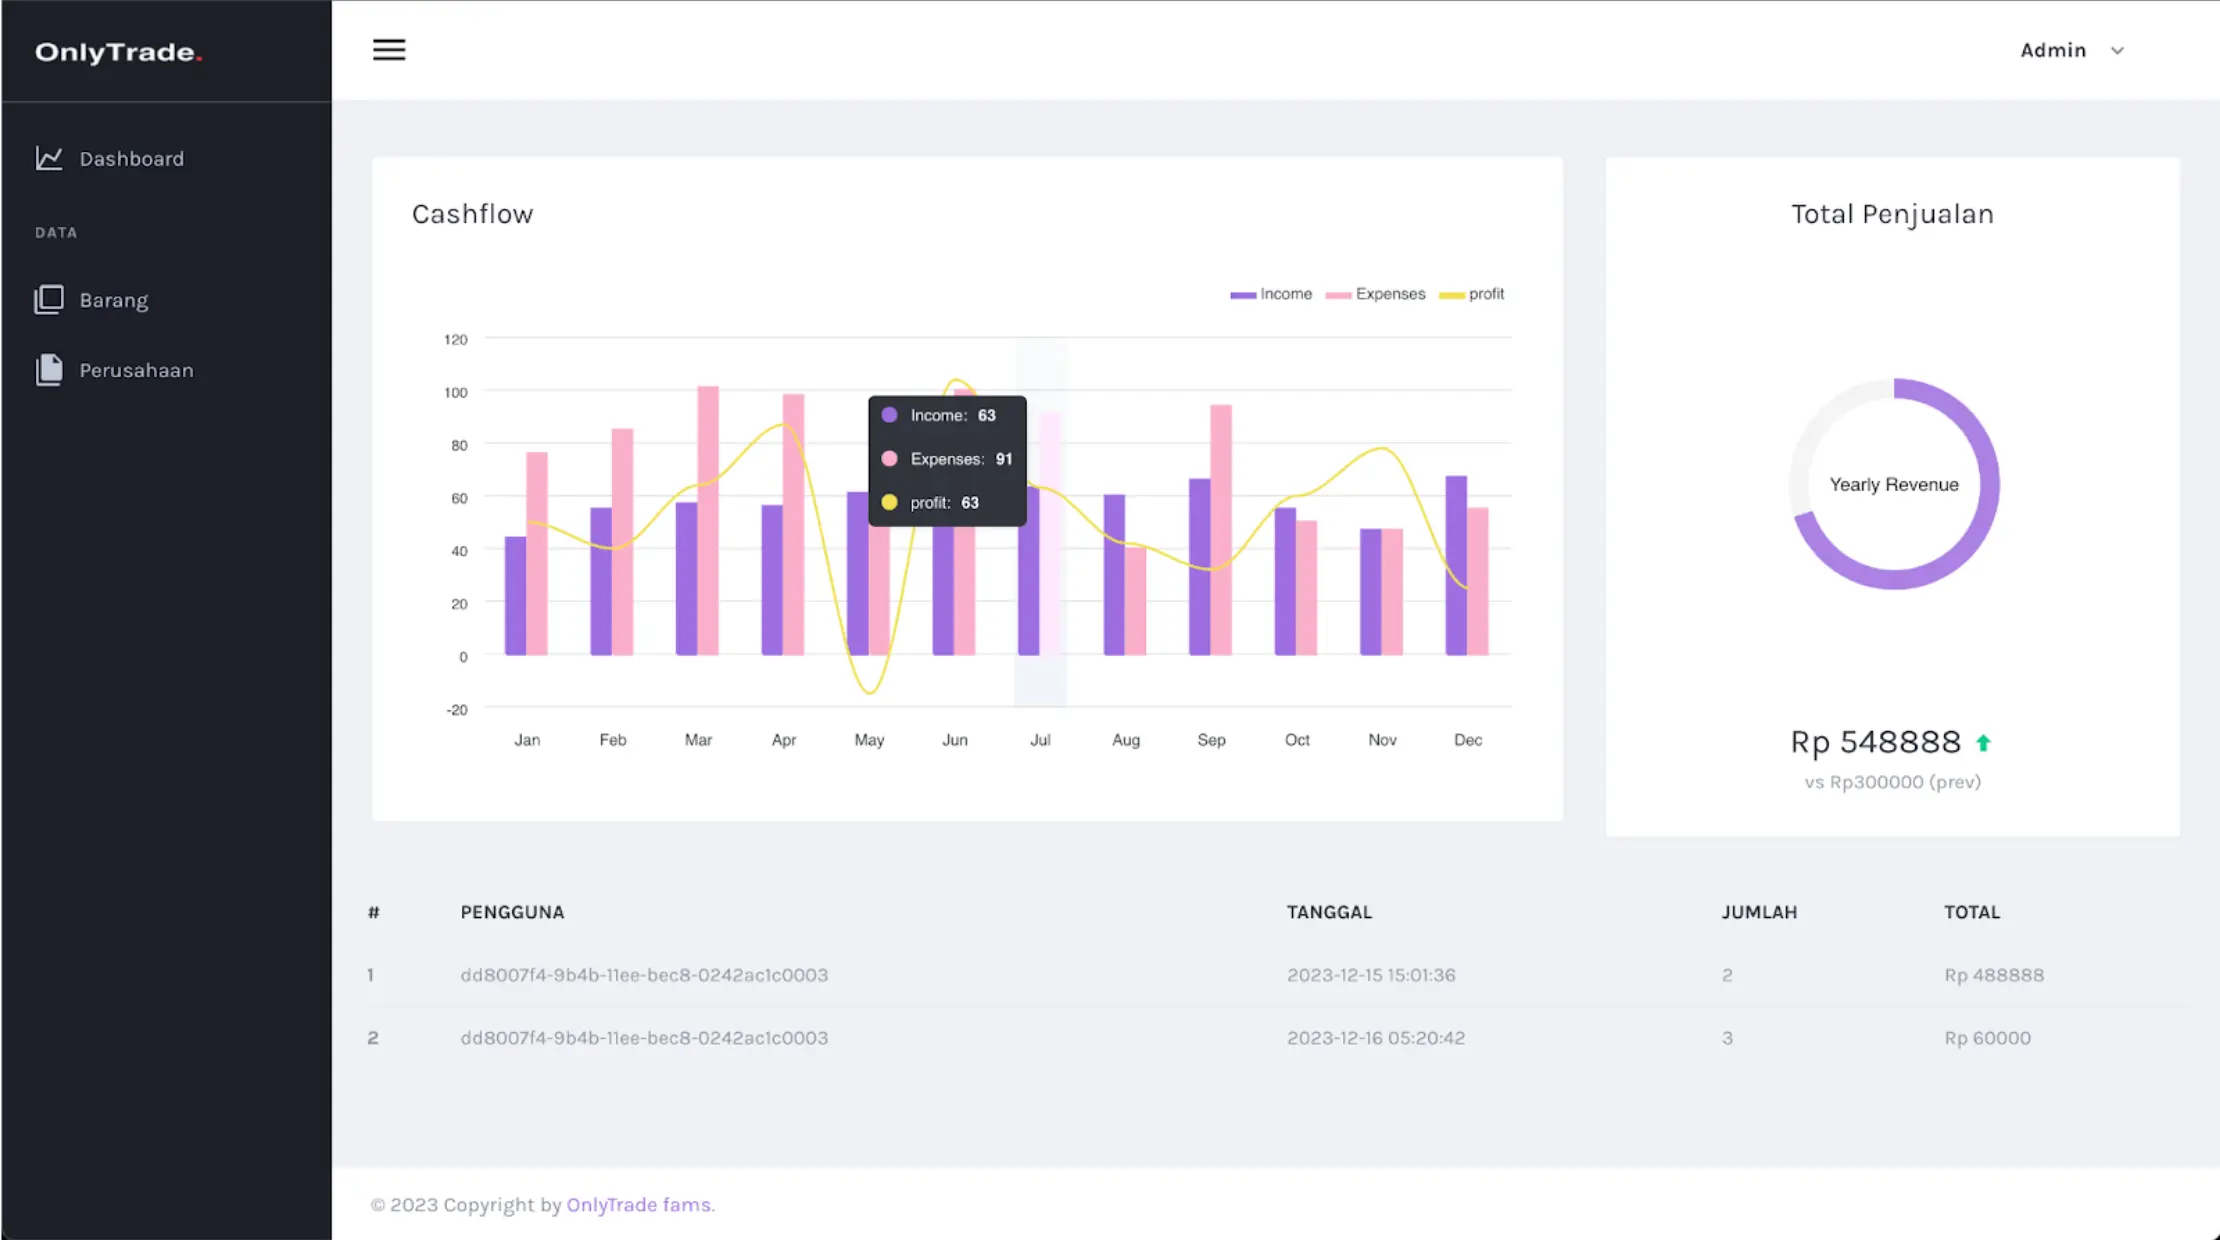Click the hamburger menu icon
The height and width of the screenshot is (1240, 2220).
point(389,50)
